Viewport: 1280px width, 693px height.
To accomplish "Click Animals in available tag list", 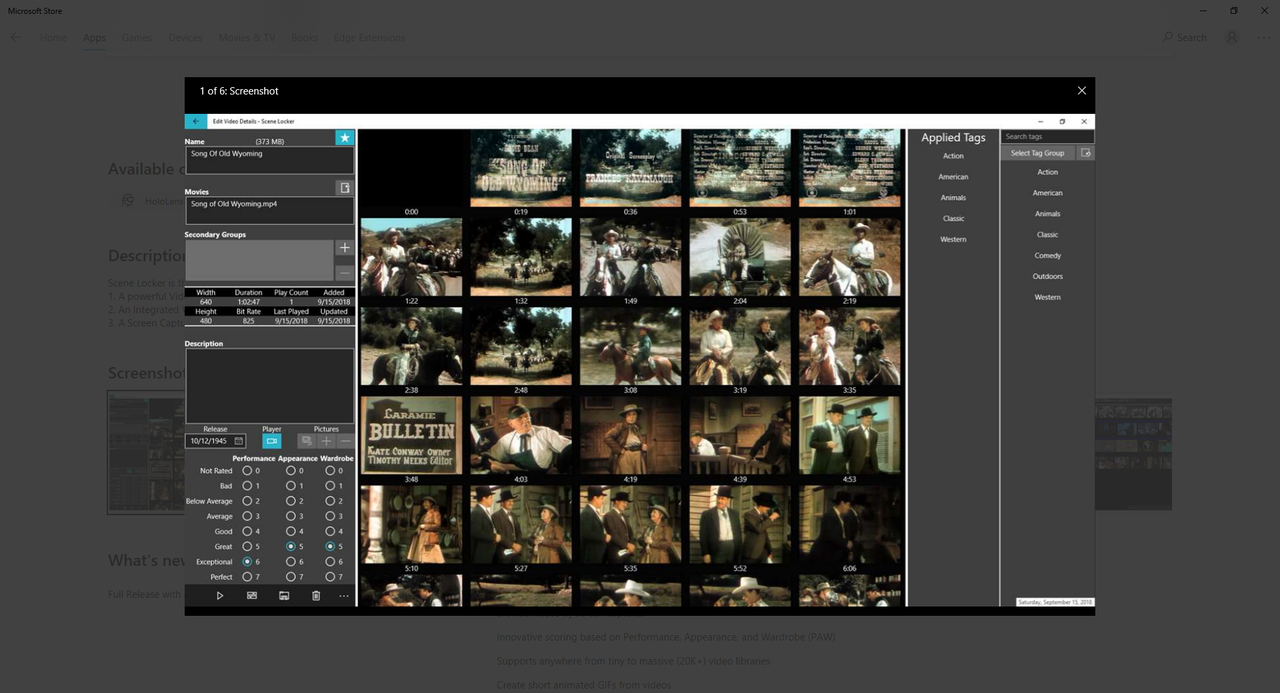I will pyautogui.click(x=1048, y=214).
